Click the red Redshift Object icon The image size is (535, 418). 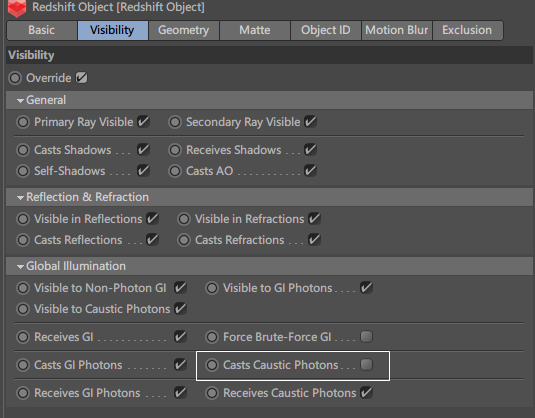[16, 8]
